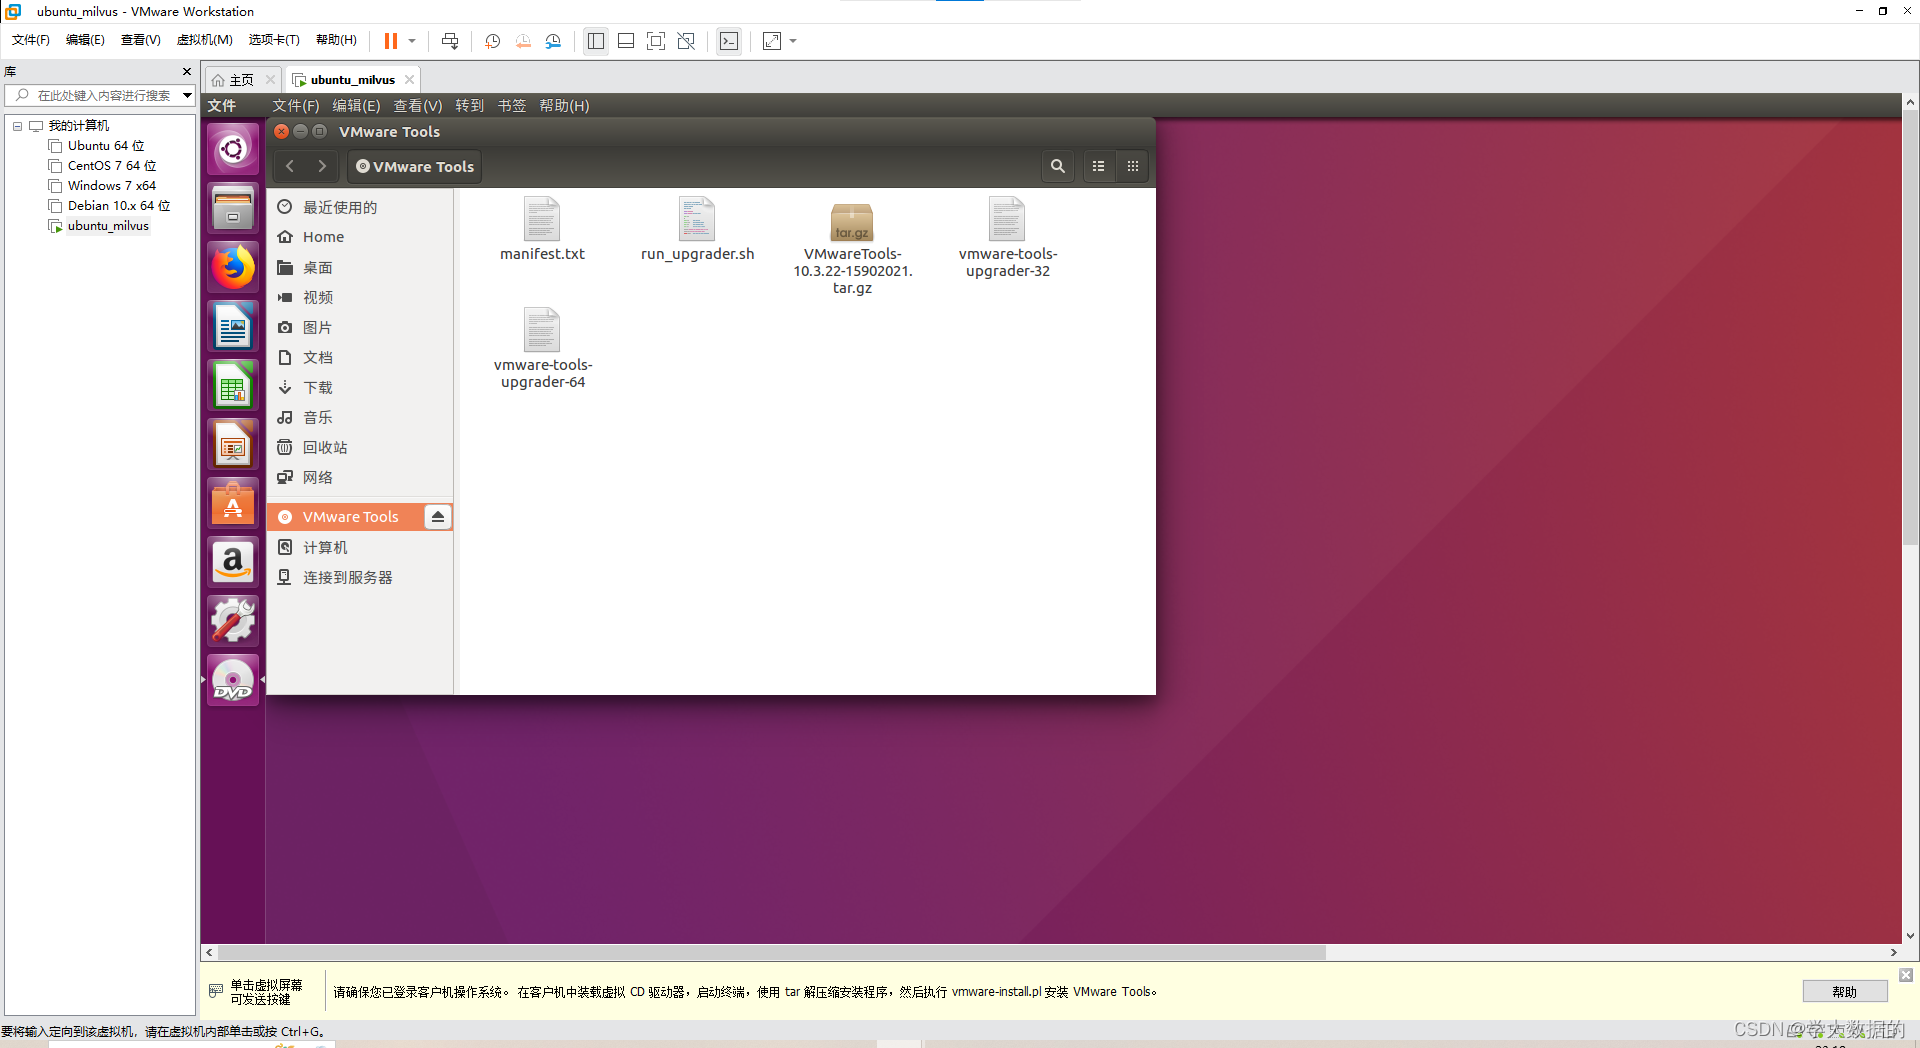Viewport: 1920px width, 1048px height.
Task: Open the pause button dropdown arrow
Action: pos(412,41)
